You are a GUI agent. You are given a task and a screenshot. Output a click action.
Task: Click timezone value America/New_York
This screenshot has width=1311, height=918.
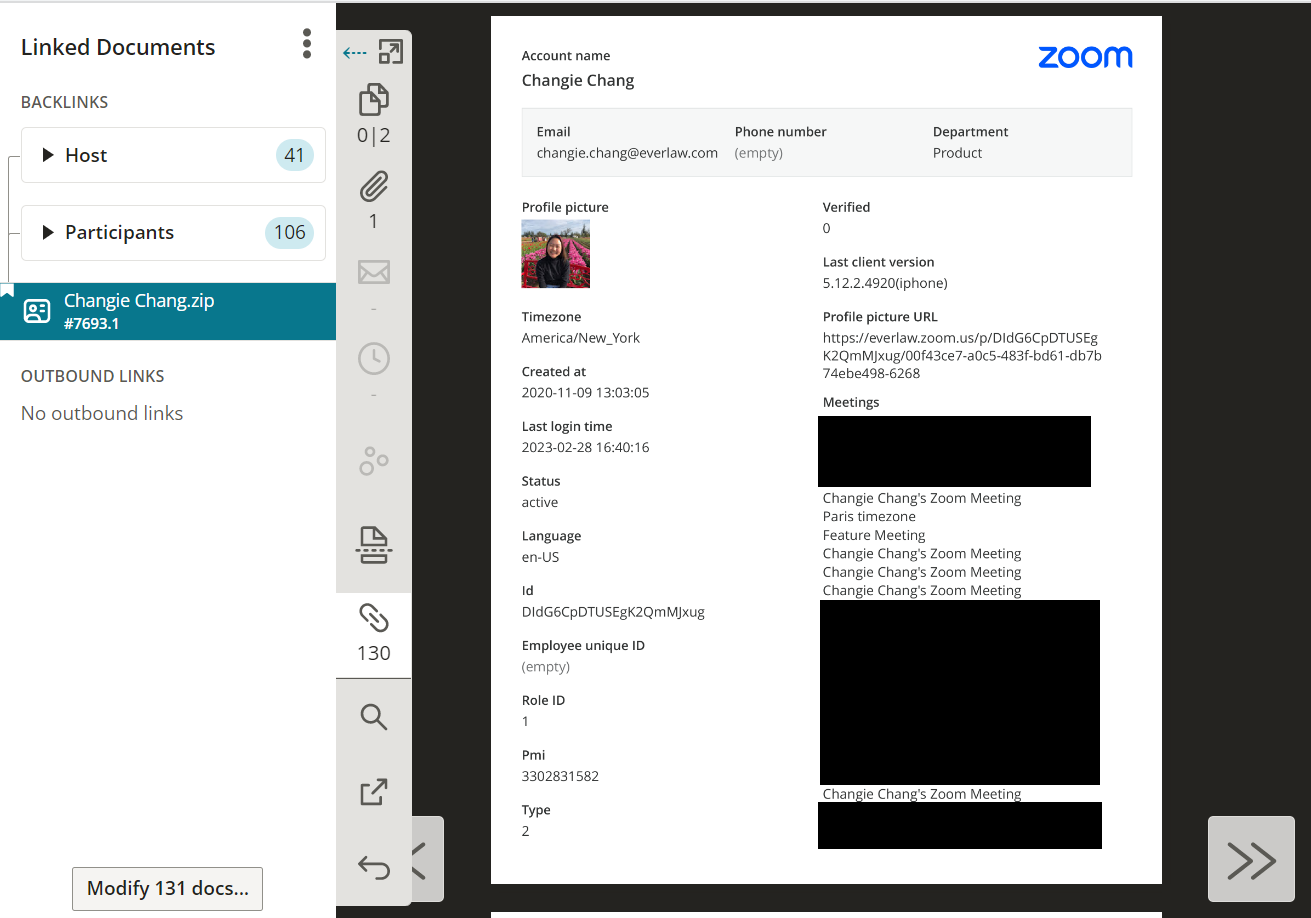[581, 338]
